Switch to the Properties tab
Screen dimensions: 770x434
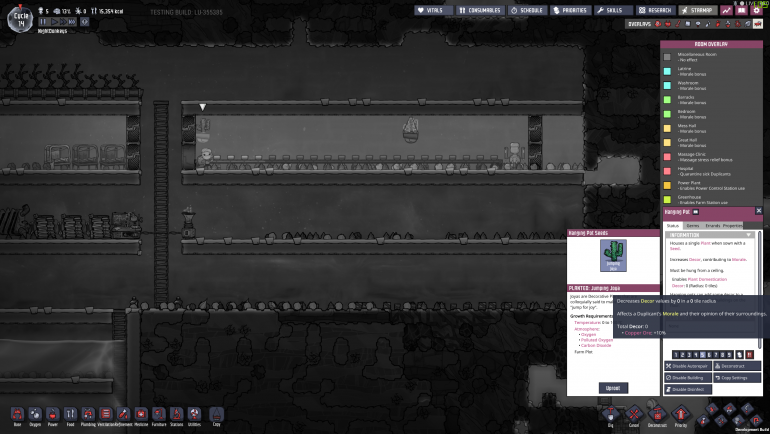(733, 226)
